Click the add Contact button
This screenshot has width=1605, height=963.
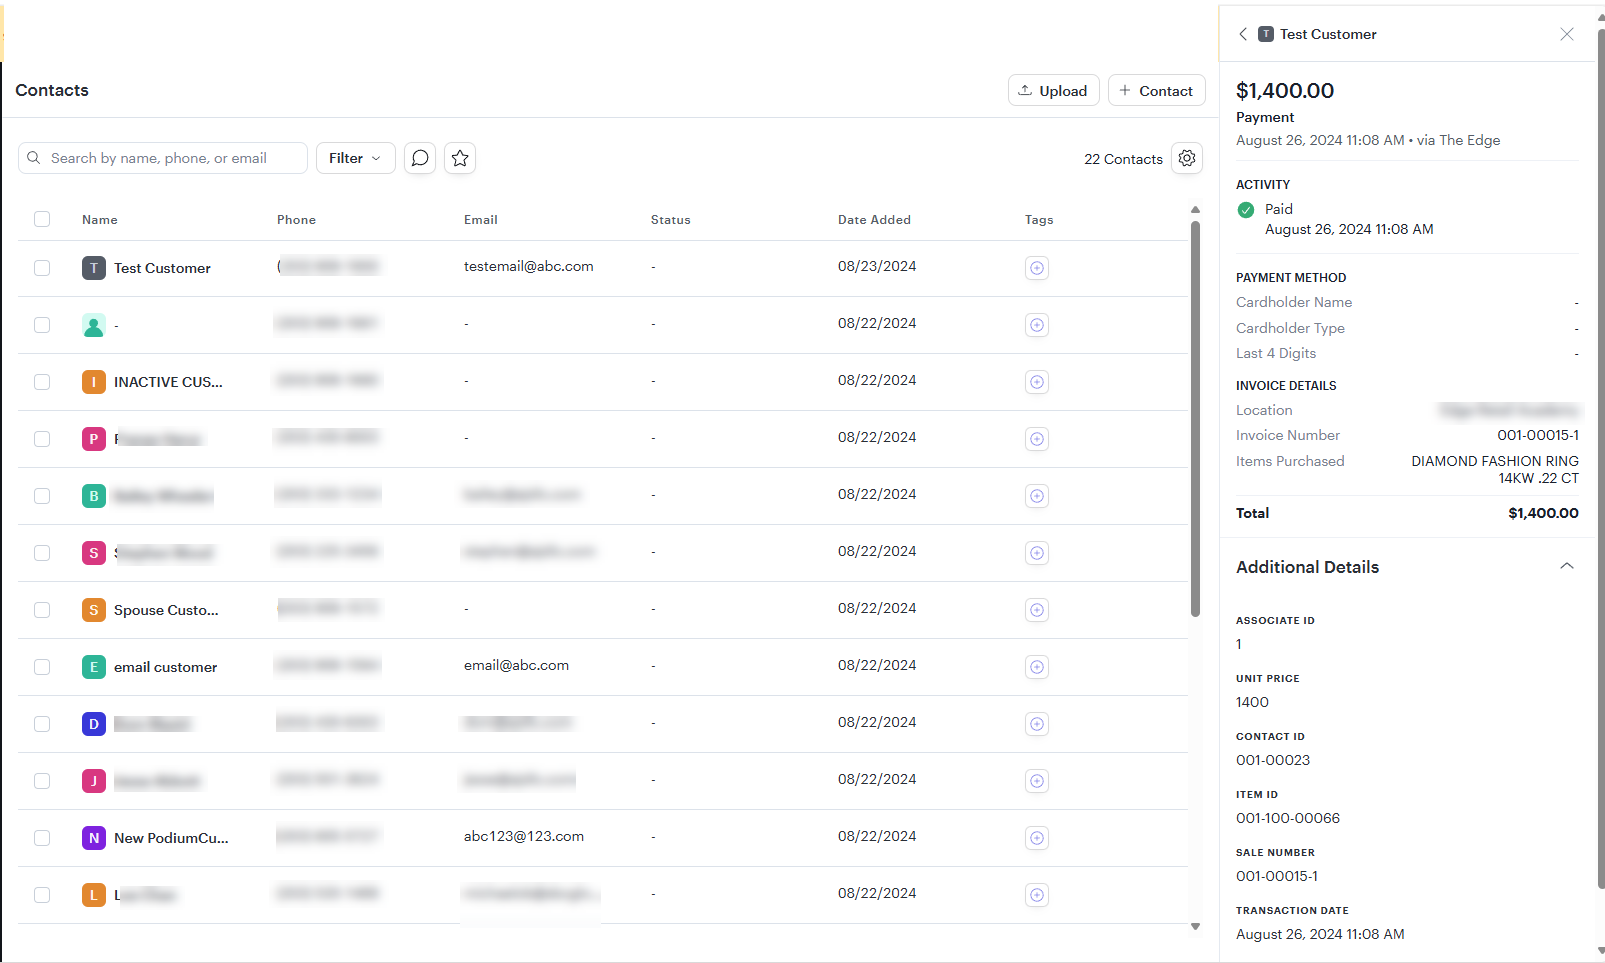click(1156, 91)
